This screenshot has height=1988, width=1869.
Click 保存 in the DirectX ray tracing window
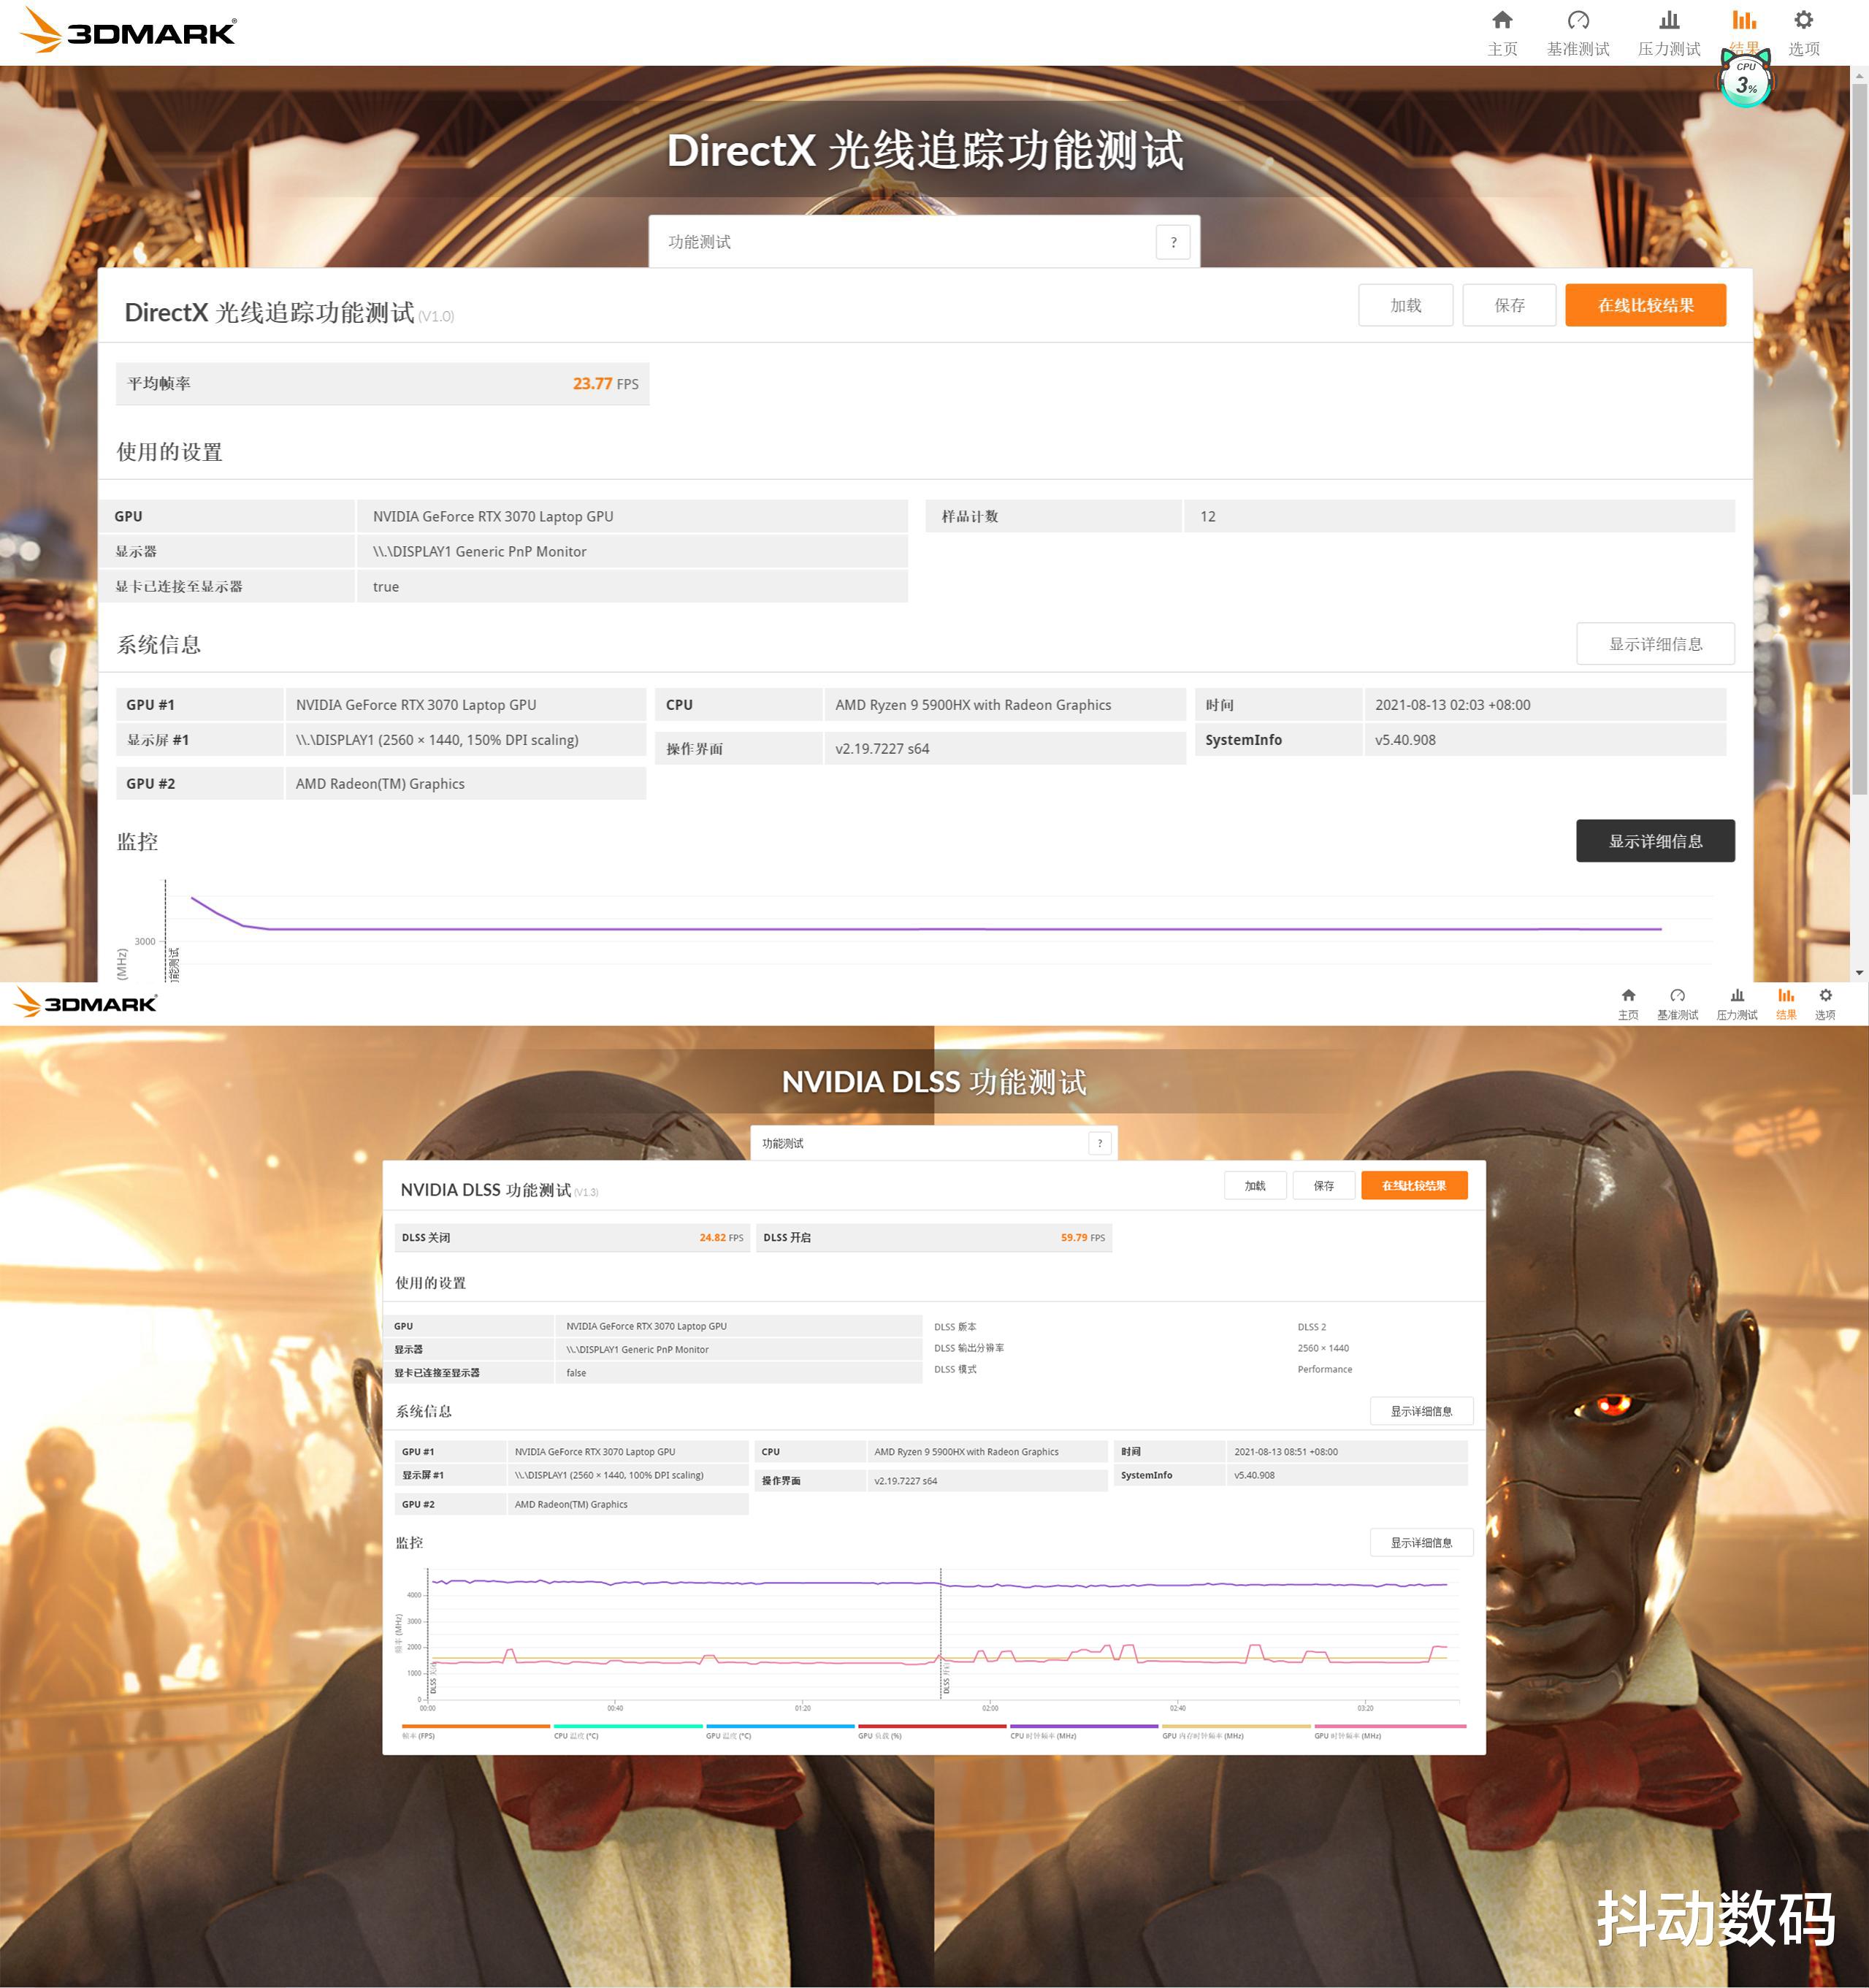pyautogui.click(x=1509, y=305)
